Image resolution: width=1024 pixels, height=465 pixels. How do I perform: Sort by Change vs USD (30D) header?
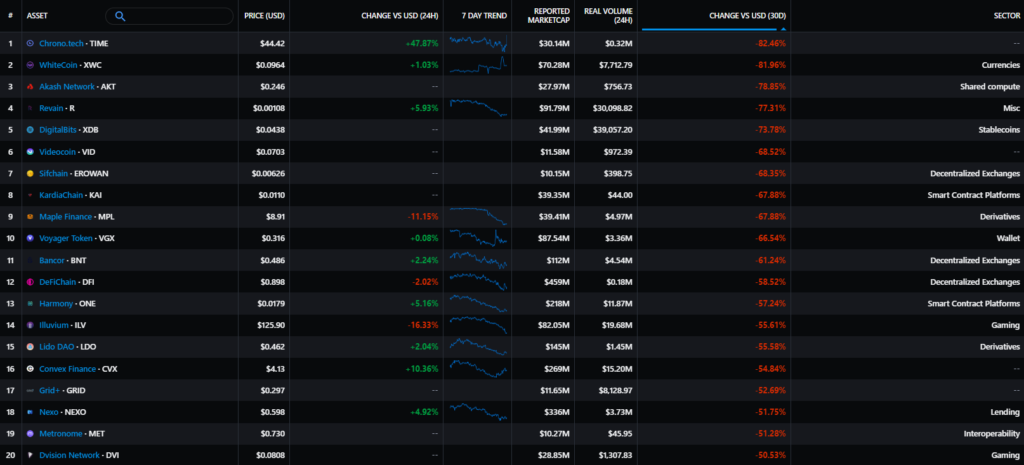[x=747, y=16]
